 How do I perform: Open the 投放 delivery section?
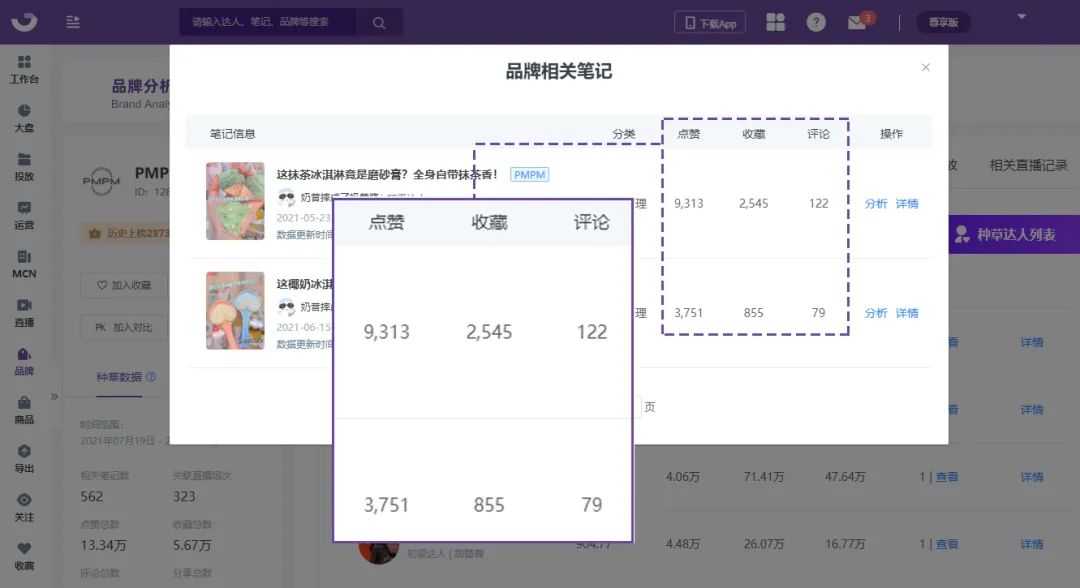coord(24,168)
